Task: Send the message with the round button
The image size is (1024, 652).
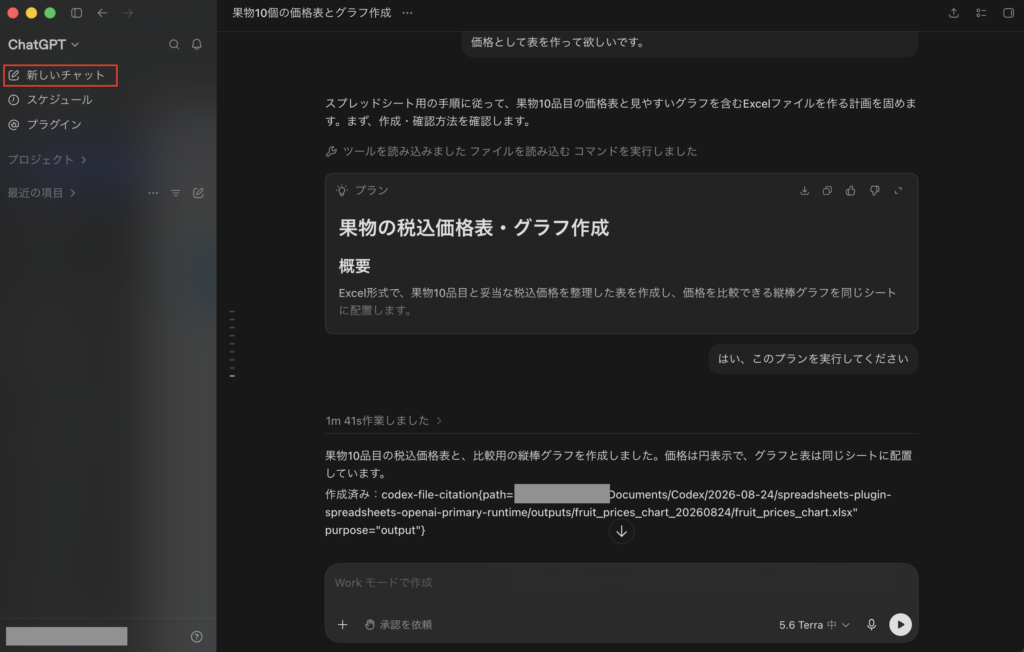Action: click(x=901, y=625)
